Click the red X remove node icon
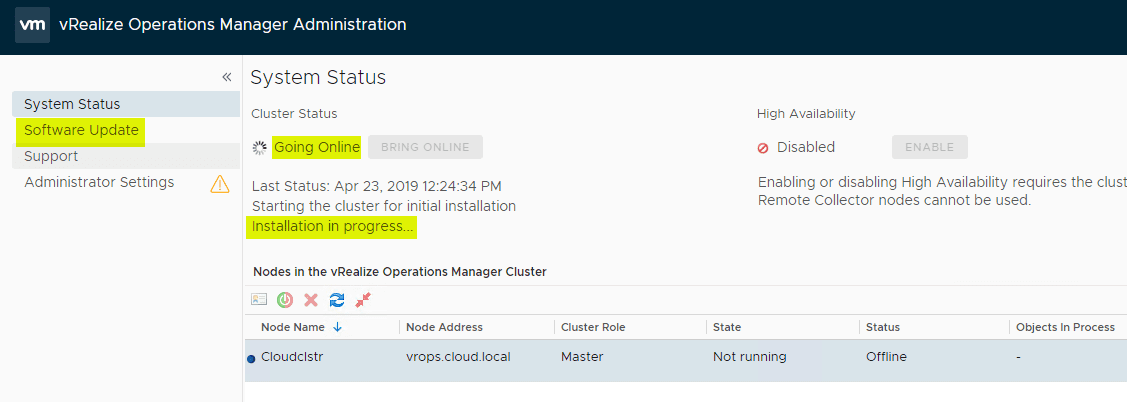 [x=311, y=299]
